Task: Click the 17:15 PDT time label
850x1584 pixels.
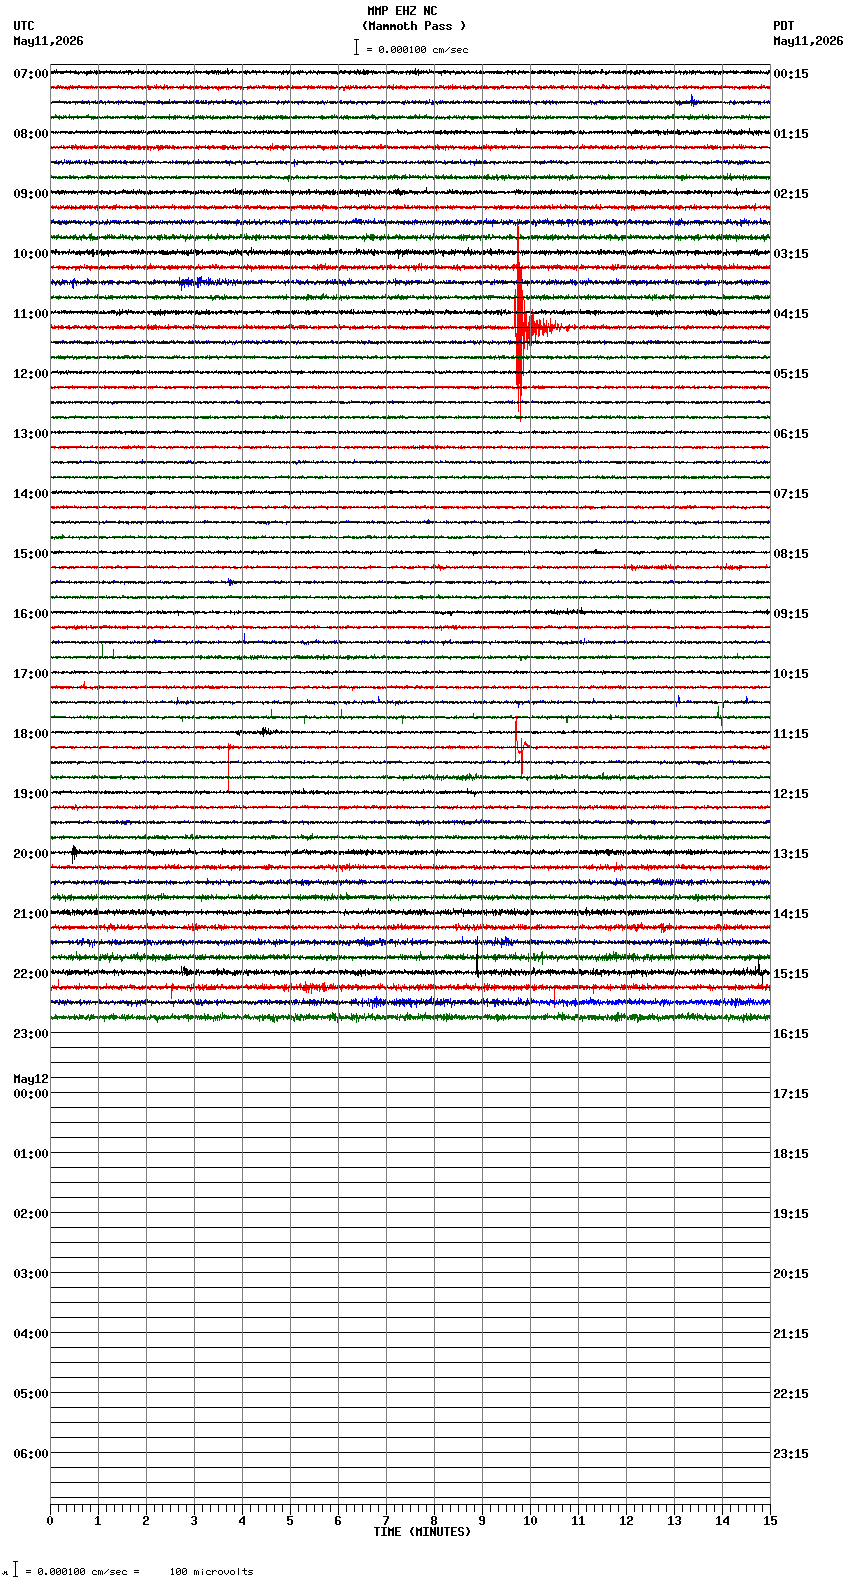Action: pos(791,1094)
